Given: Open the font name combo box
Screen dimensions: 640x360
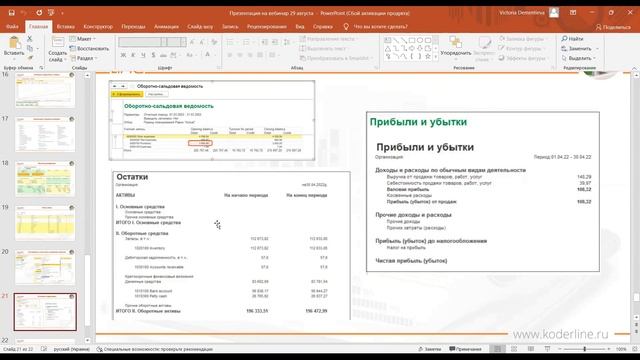Looking at the screenshot, I should pos(143,42).
